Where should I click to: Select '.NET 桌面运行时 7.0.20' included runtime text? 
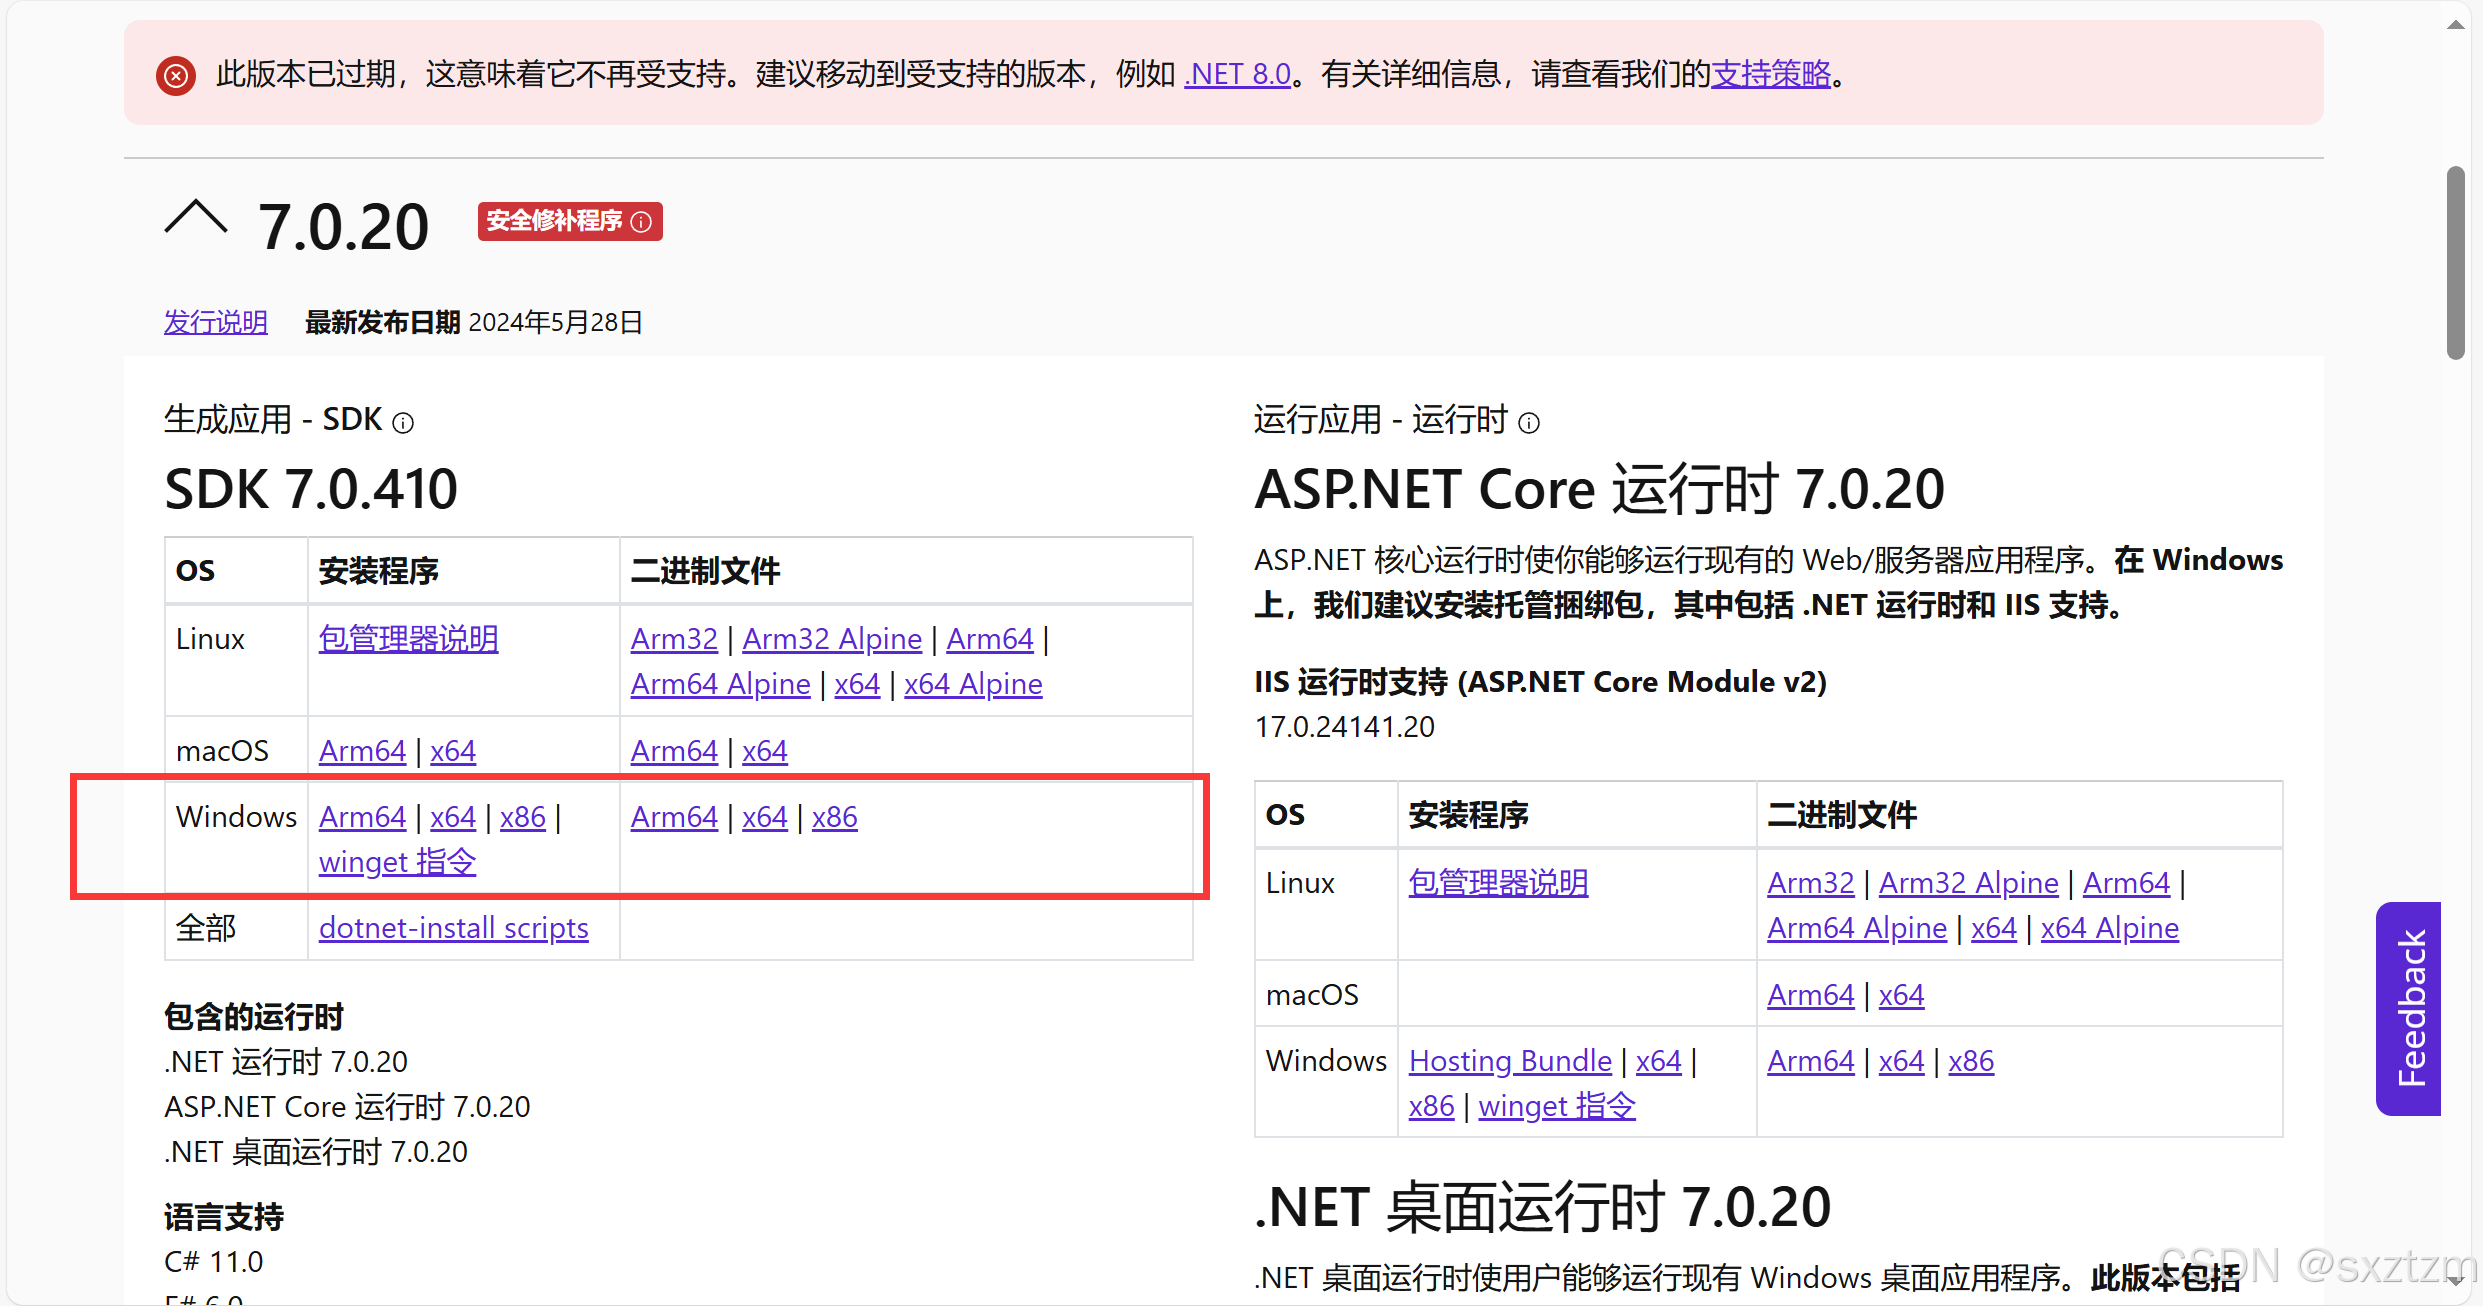[x=316, y=1151]
